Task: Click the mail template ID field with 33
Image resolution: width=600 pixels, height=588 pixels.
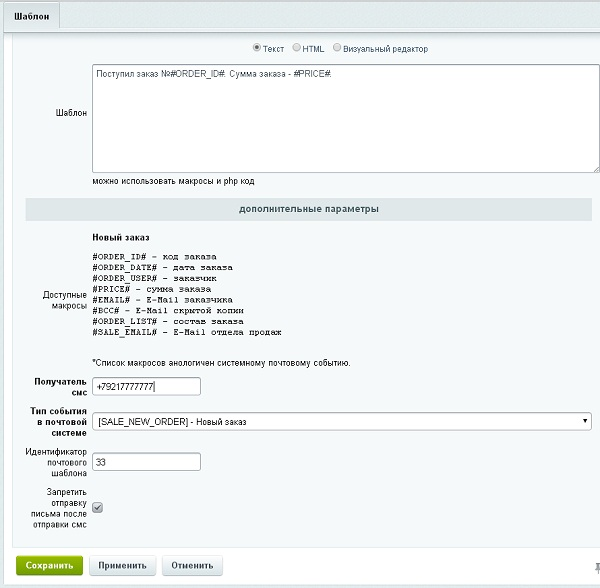Action: [x=146, y=462]
